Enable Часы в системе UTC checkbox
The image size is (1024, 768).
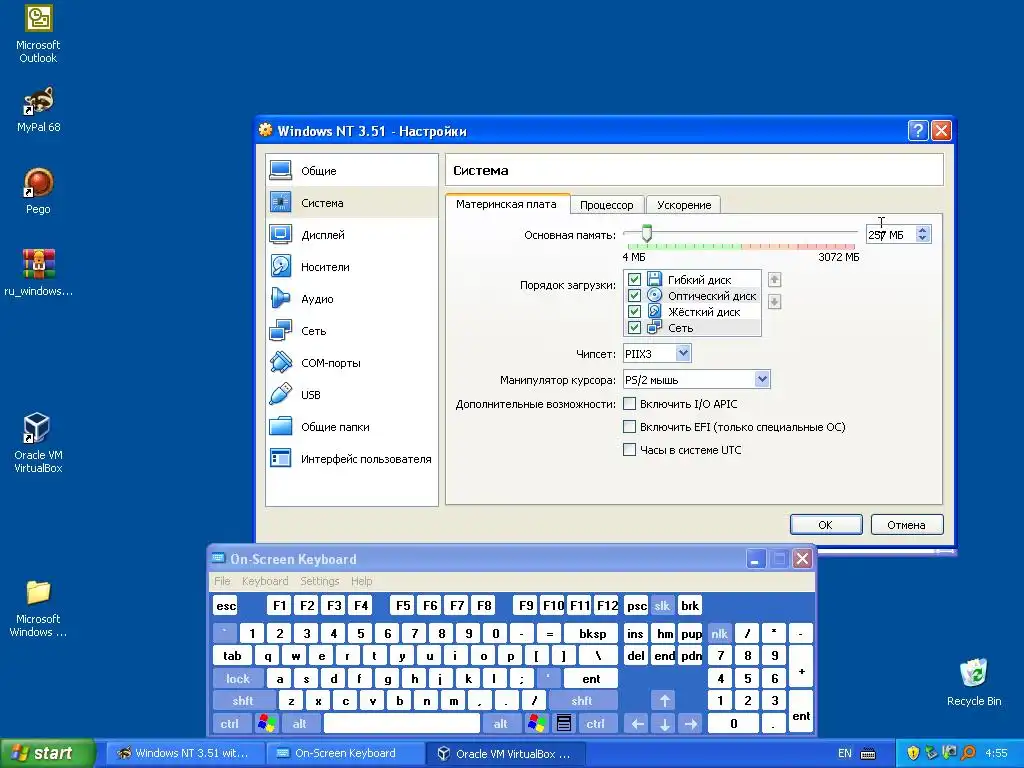tap(630, 449)
